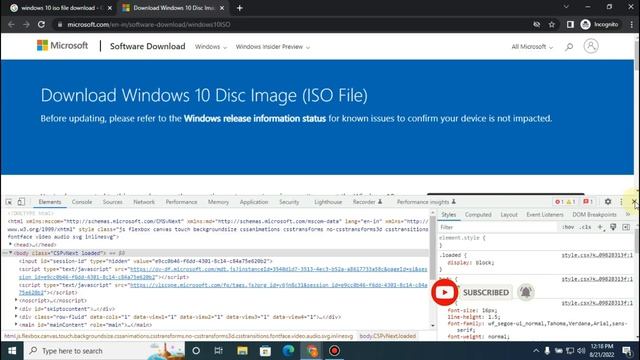Open the Security tab

(x=289, y=202)
